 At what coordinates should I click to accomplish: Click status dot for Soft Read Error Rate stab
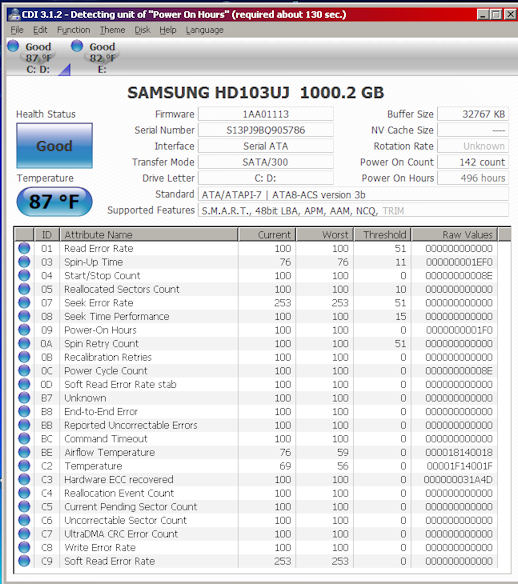pyautogui.click(x=24, y=384)
